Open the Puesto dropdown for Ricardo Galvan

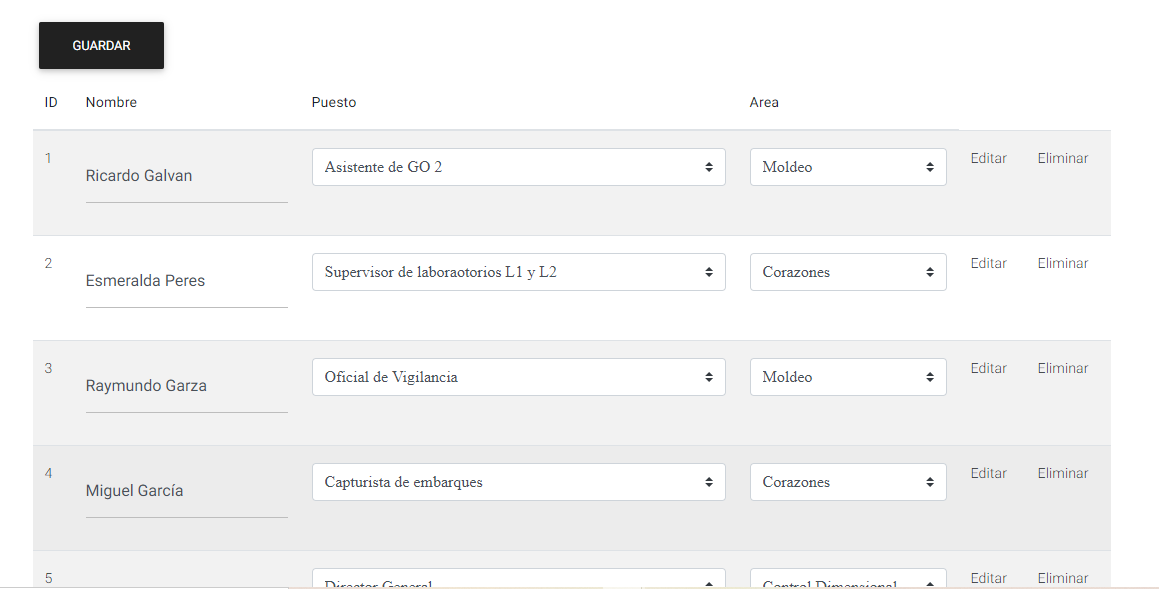coord(518,167)
